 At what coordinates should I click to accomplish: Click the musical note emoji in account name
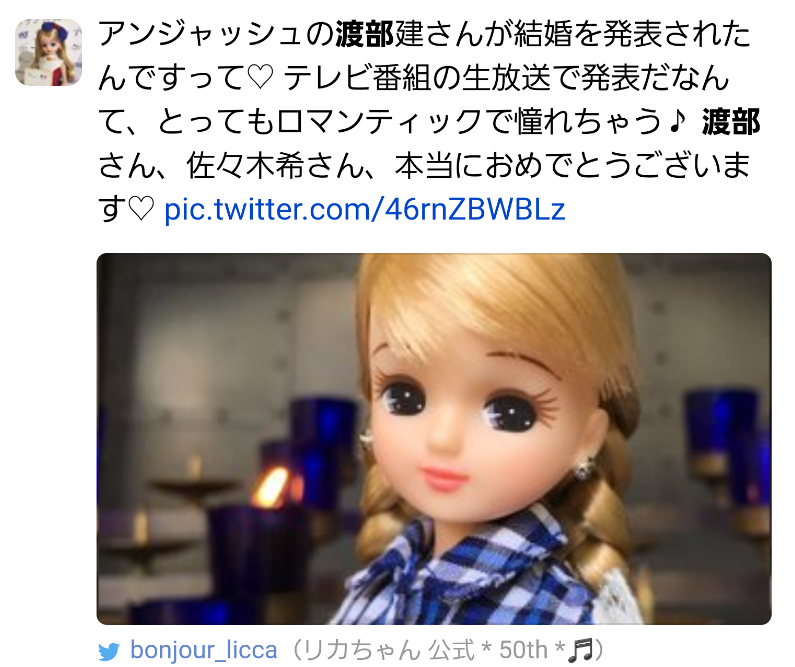[x=580, y=650]
